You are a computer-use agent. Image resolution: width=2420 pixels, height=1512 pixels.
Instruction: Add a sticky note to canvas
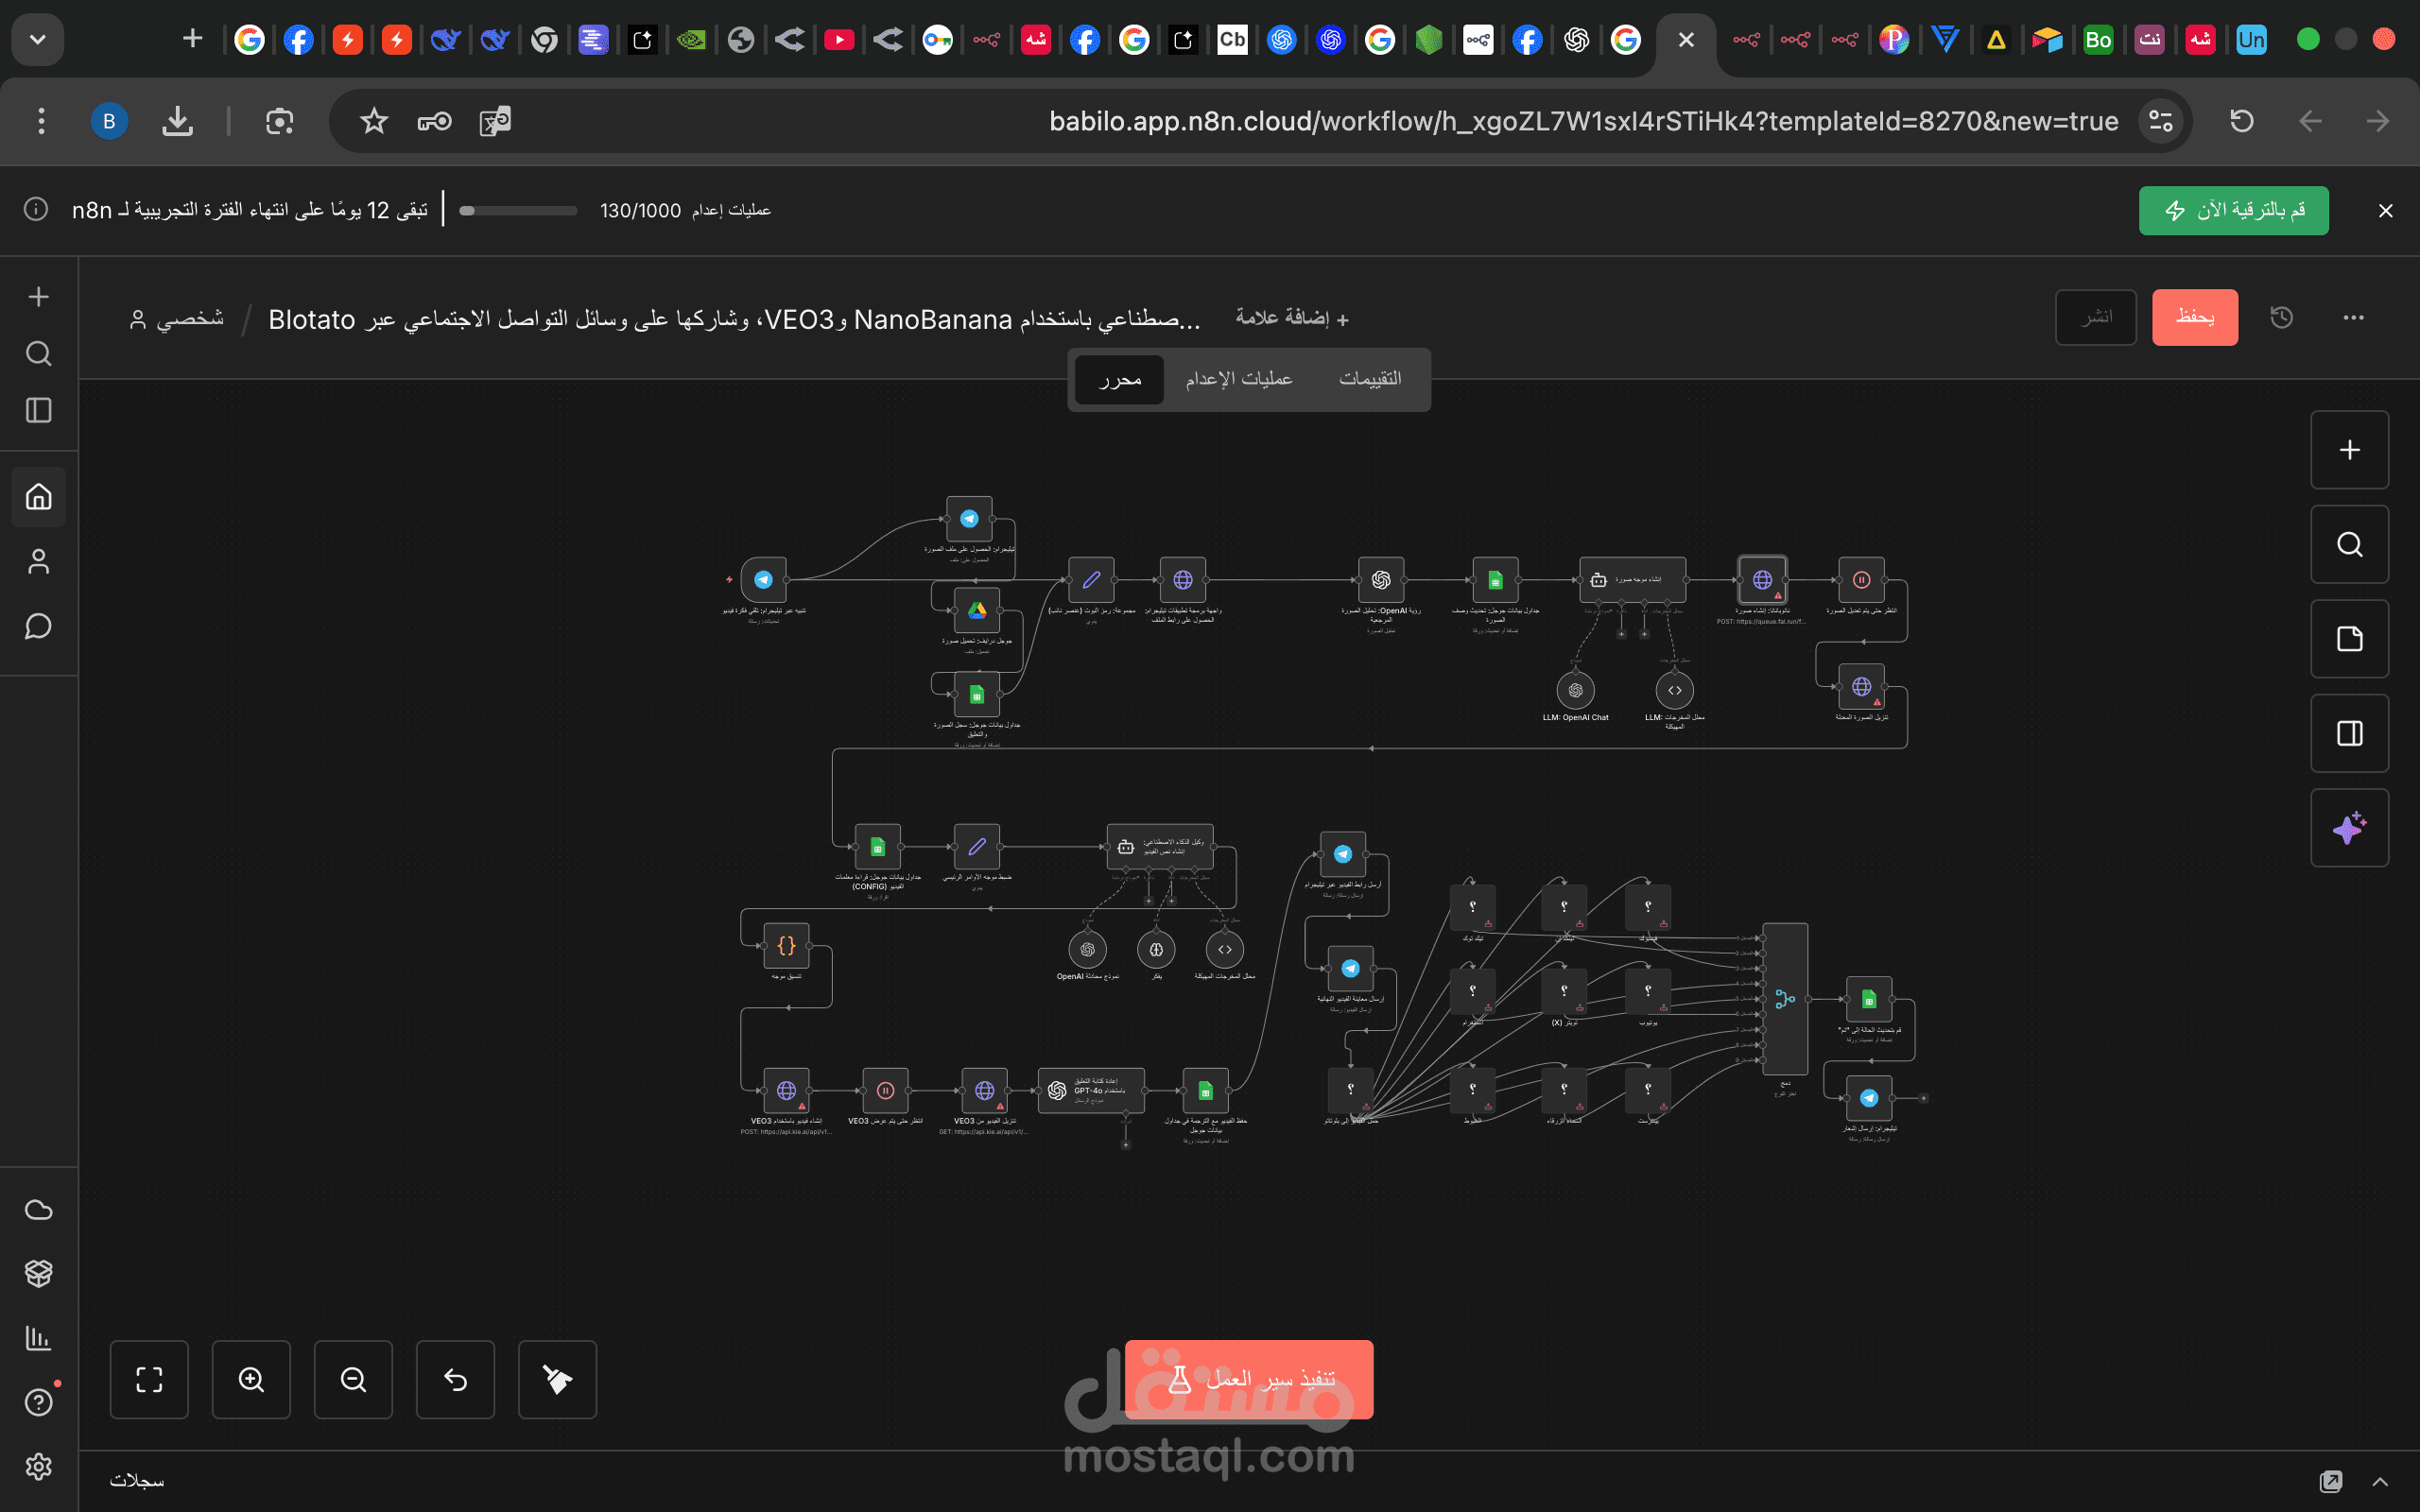pyautogui.click(x=2349, y=639)
